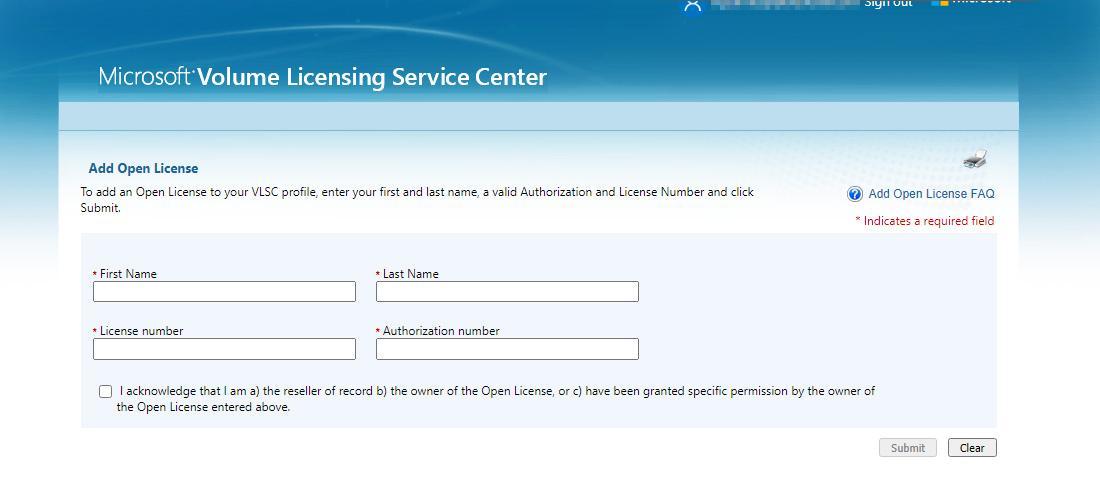The width and height of the screenshot is (1100, 490).
Task: Click the Microsoft logo at top right
Action: [x=971, y=3]
